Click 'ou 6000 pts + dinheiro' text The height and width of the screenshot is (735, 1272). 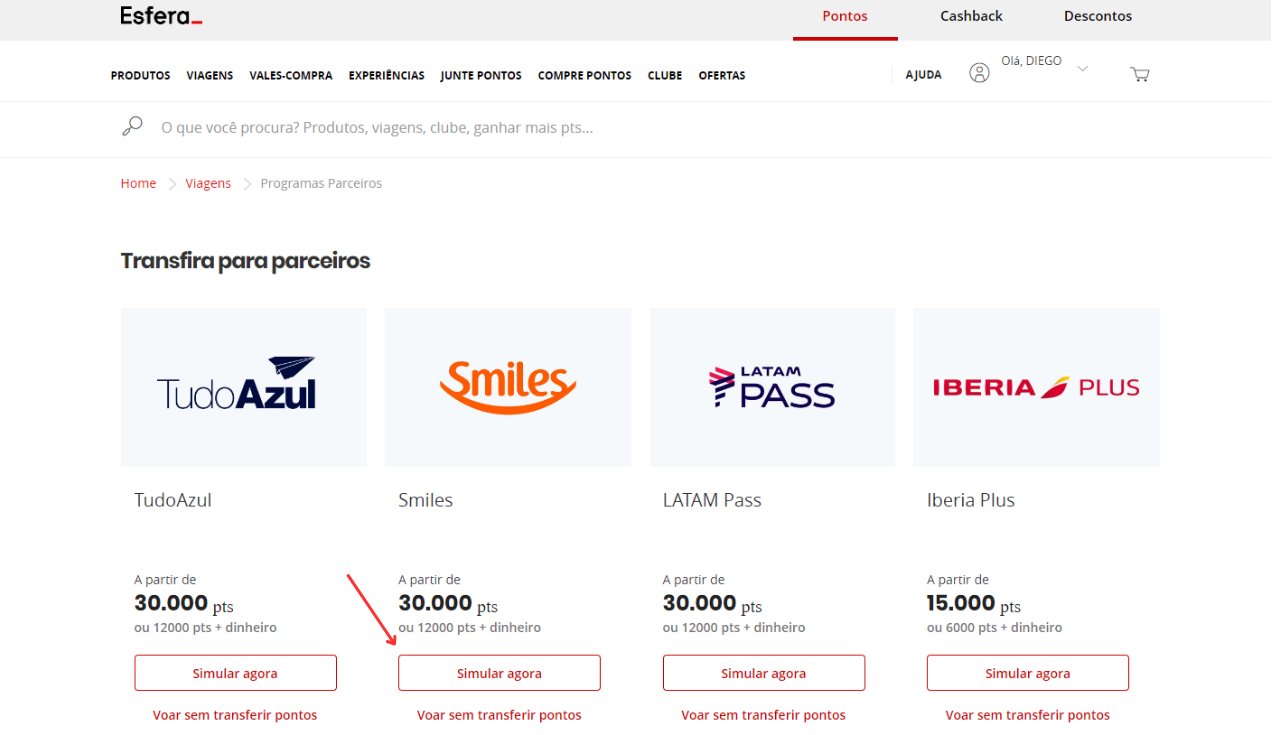coord(994,628)
